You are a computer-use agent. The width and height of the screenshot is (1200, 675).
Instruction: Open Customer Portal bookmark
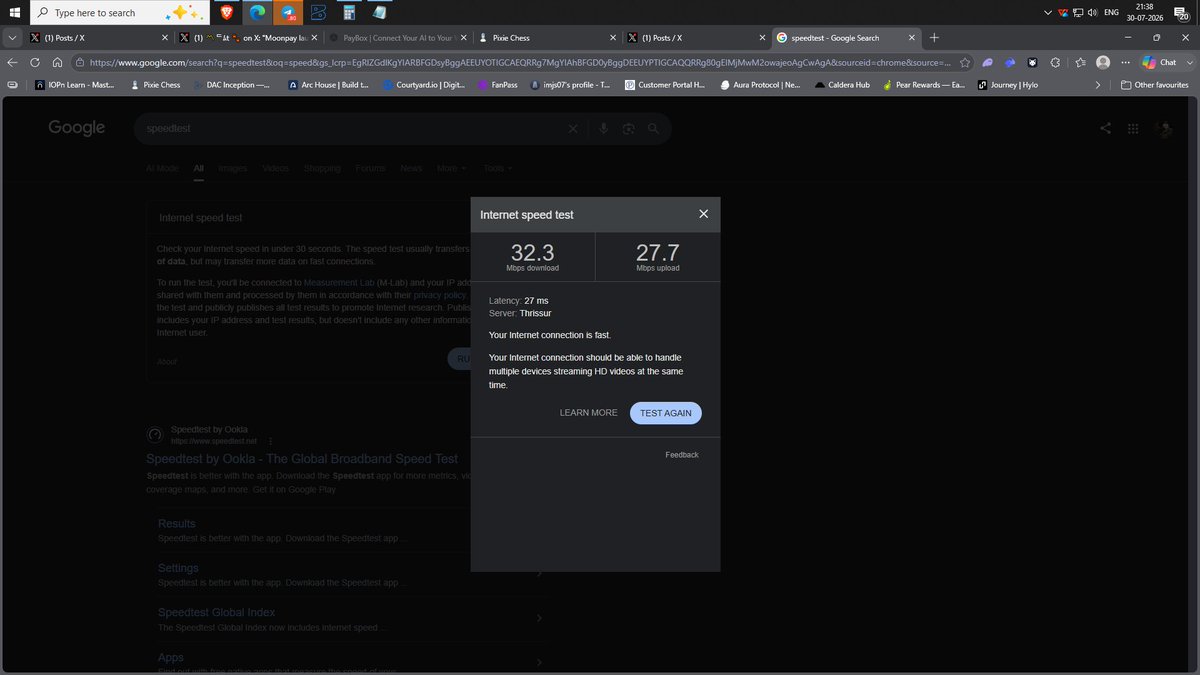coord(664,85)
